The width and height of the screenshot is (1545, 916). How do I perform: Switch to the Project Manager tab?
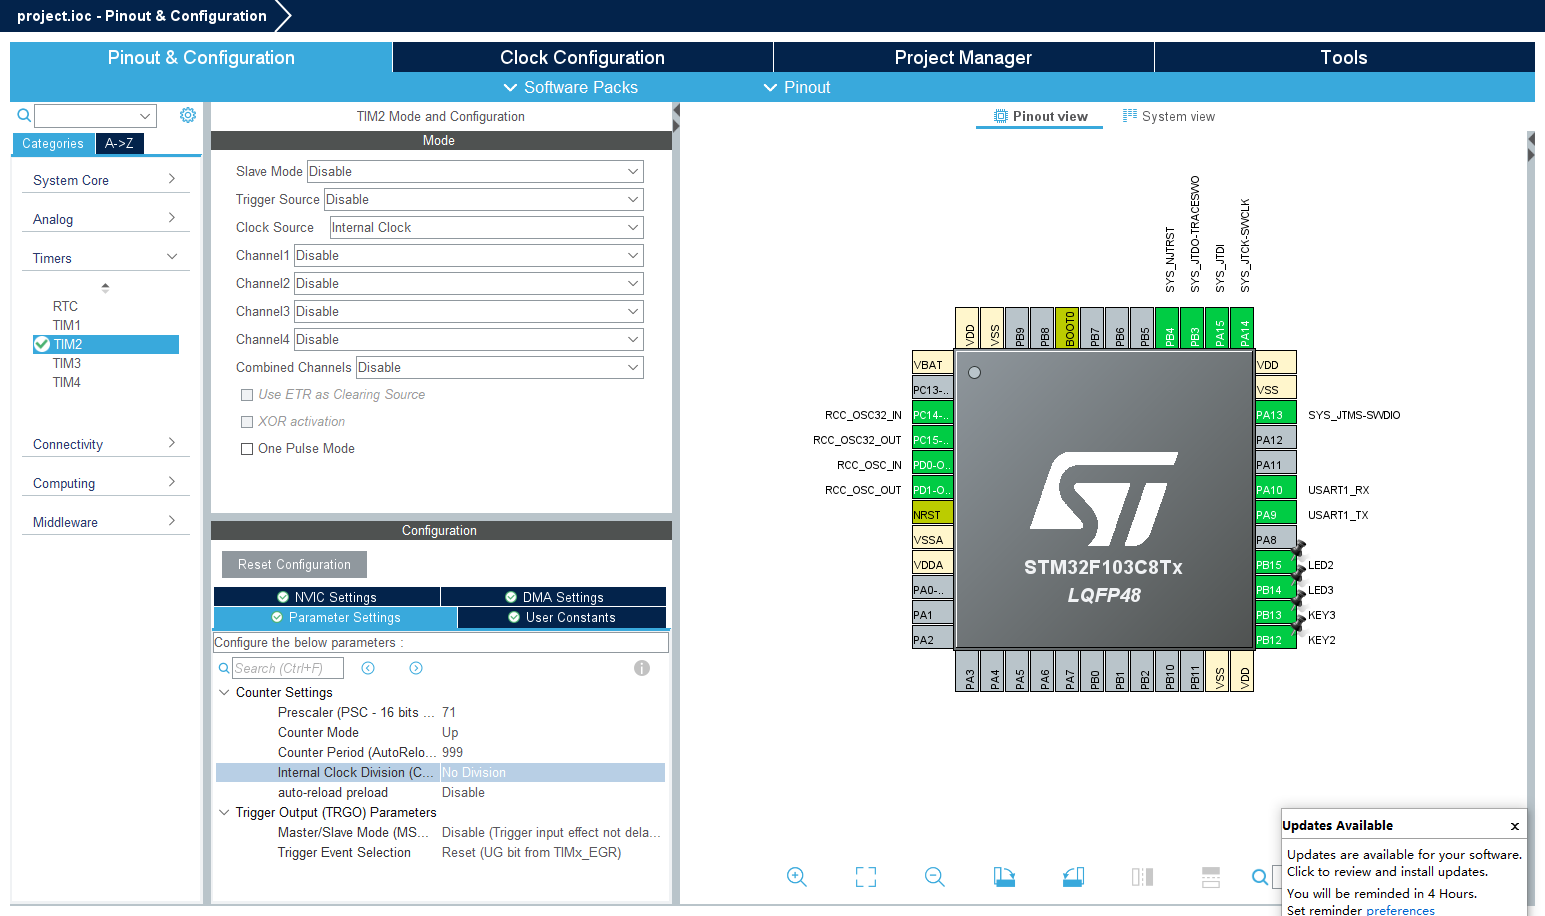963,57
